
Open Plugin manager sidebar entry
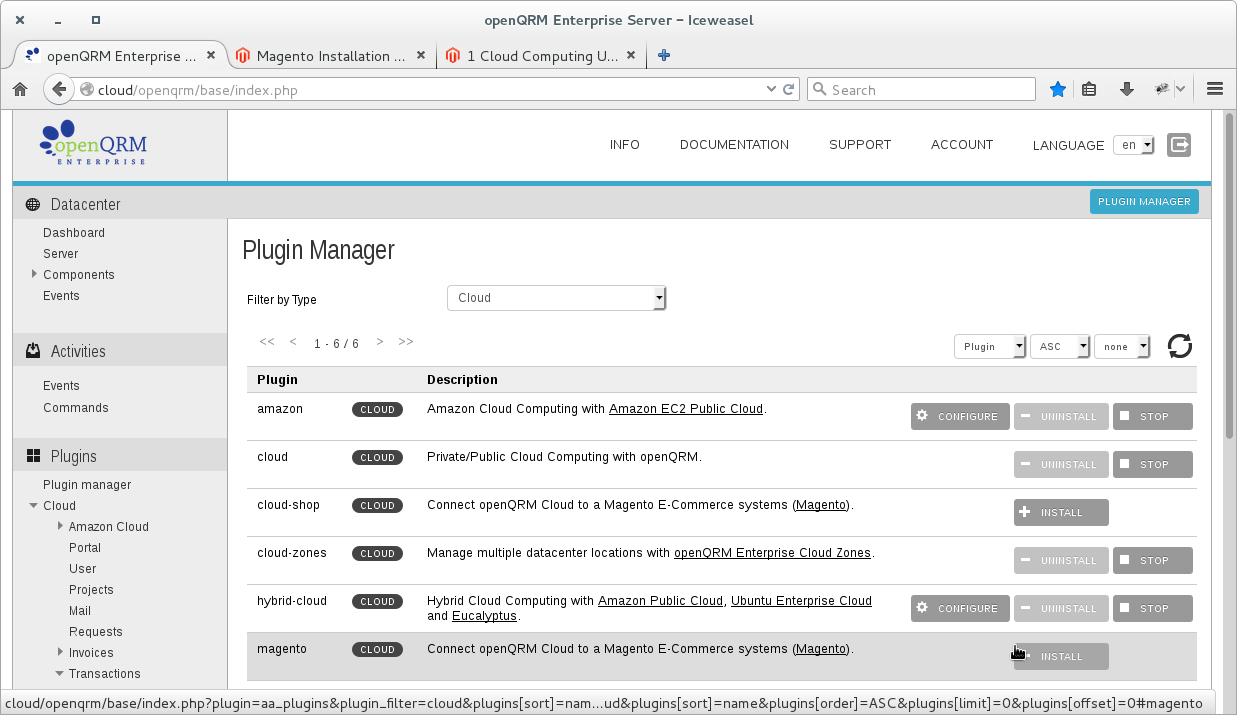pos(87,485)
